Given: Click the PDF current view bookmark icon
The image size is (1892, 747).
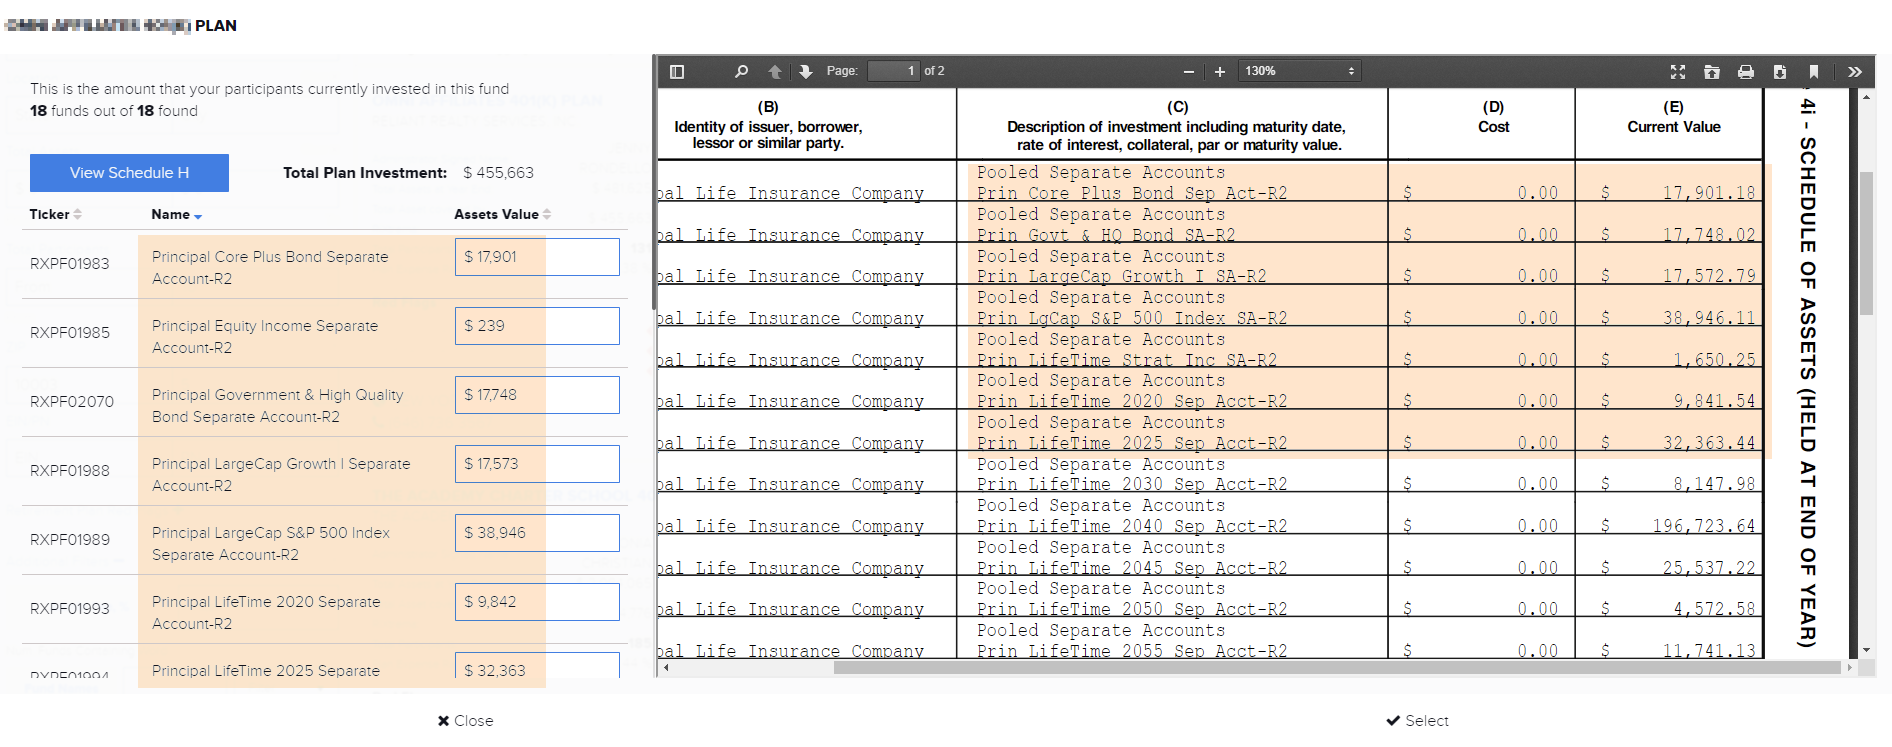Looking at the screenshot, I should [1814, 72].
